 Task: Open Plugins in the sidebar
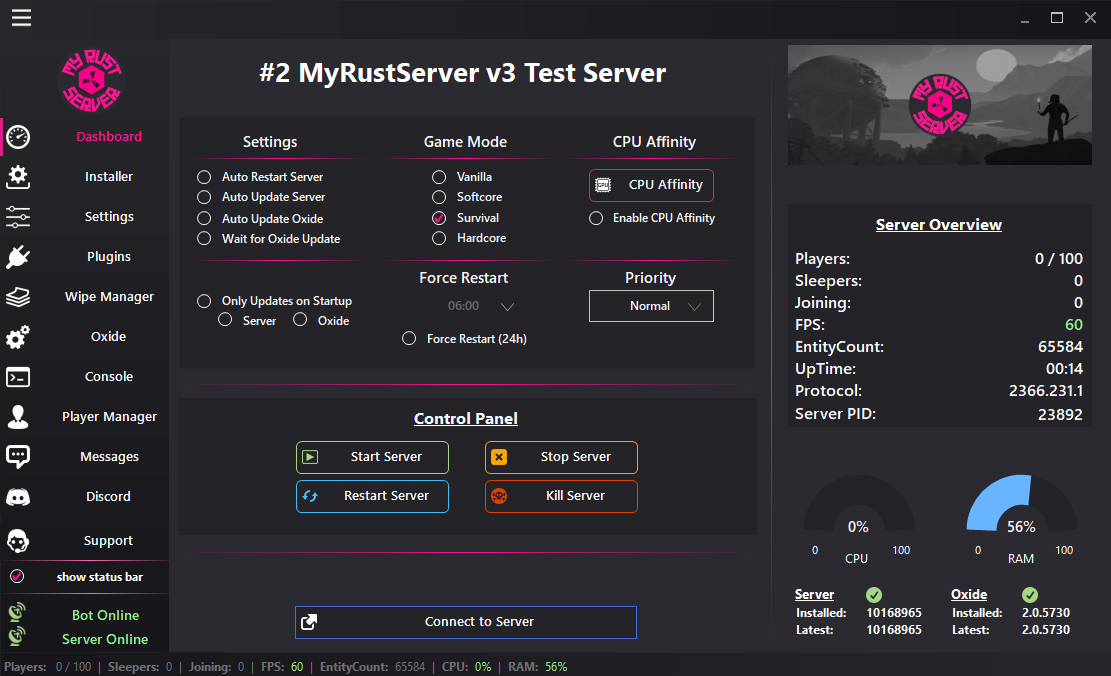tap(109, 257)
